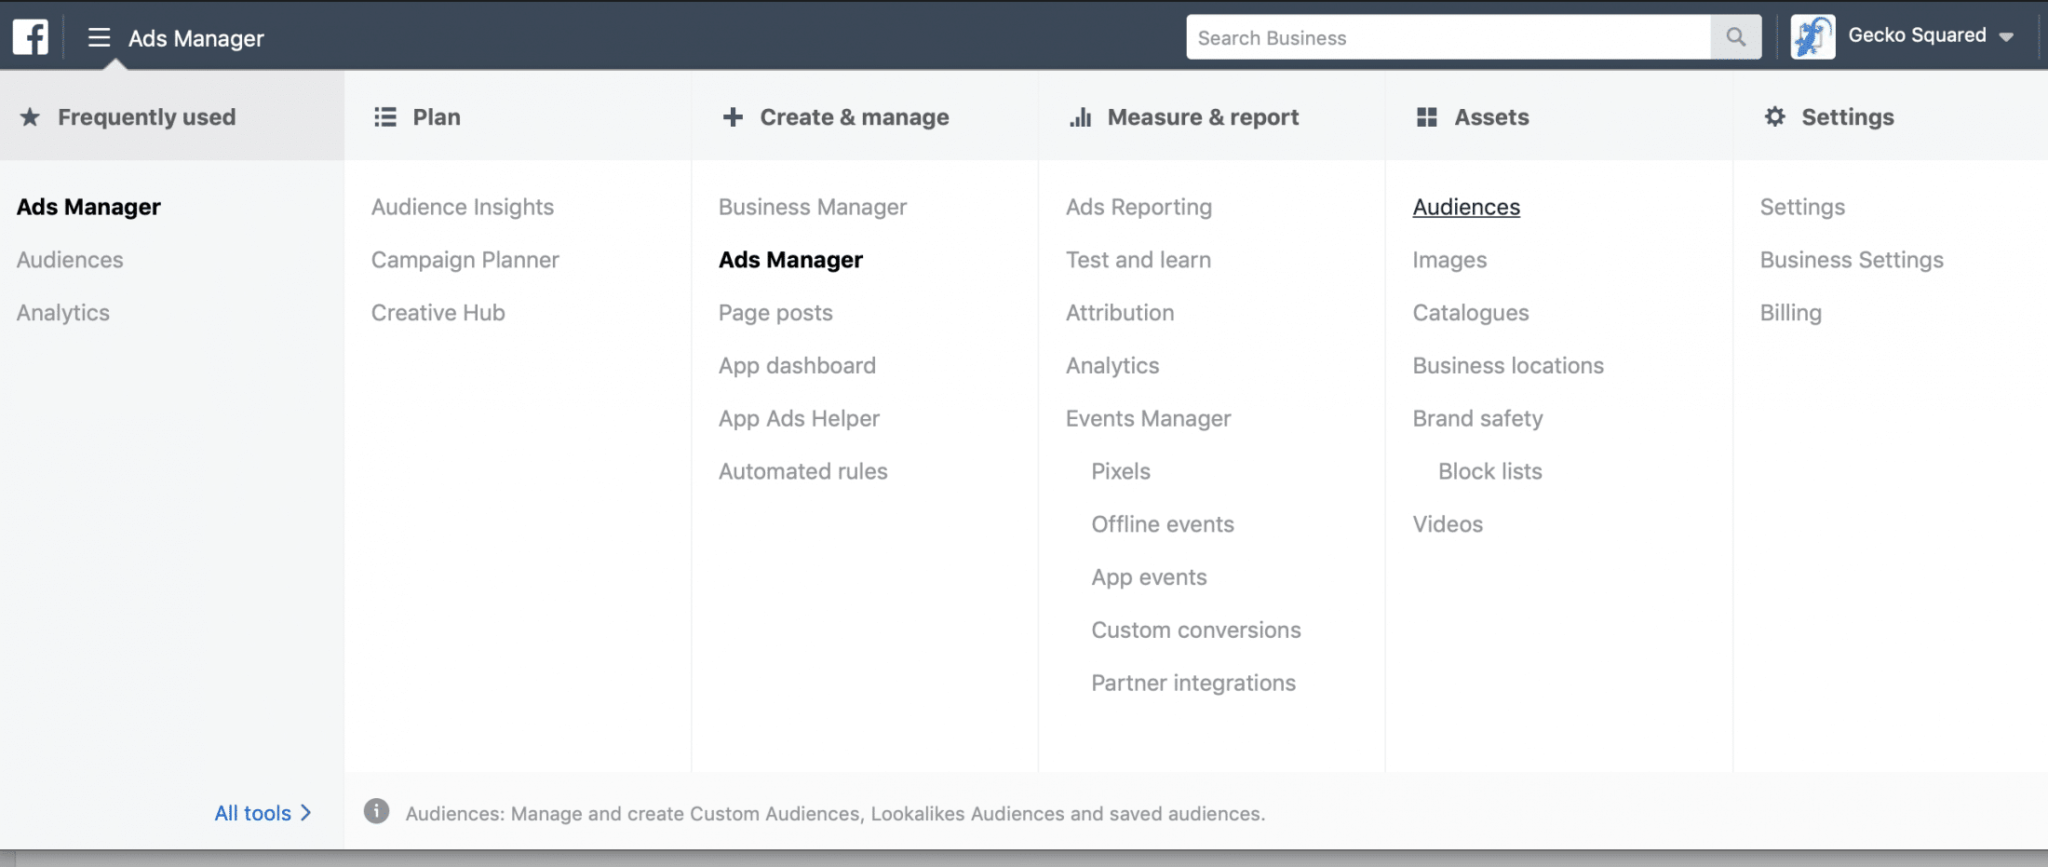
Task: Open App events
Action: click(1149, 578)
